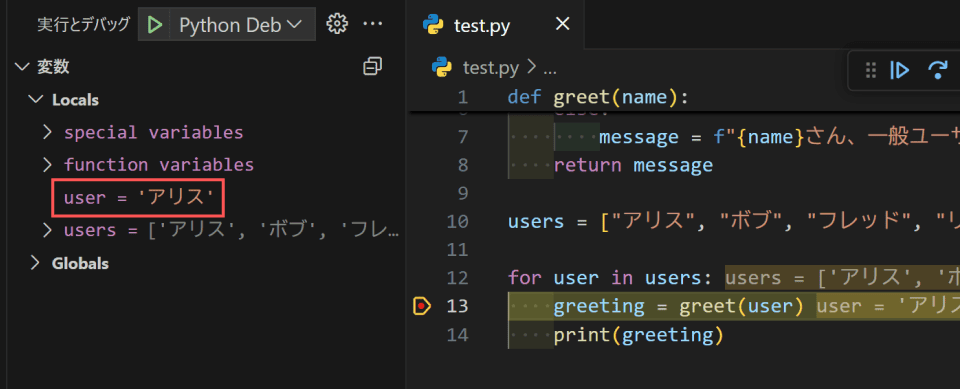The height and width of the screenshot is (389, 960).
Task: Click the Python icon in the breadcrumb
Action: point(441,67)
